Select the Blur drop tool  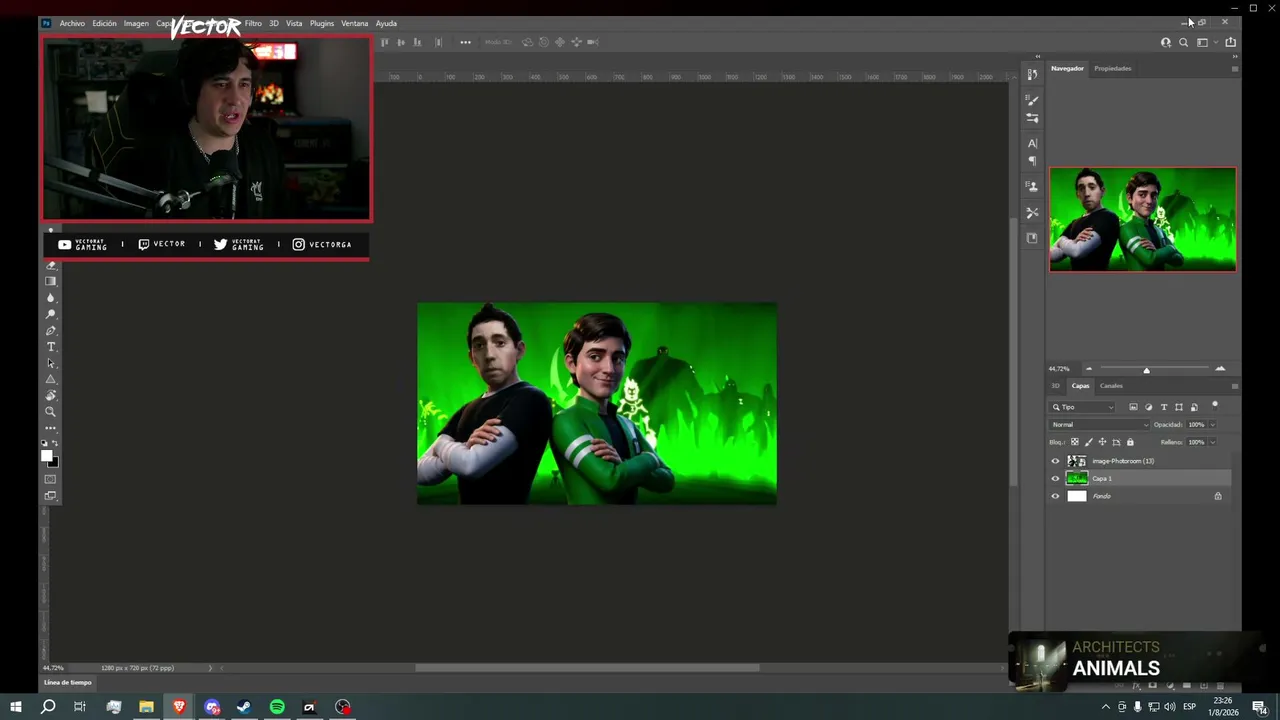(51, 298)
